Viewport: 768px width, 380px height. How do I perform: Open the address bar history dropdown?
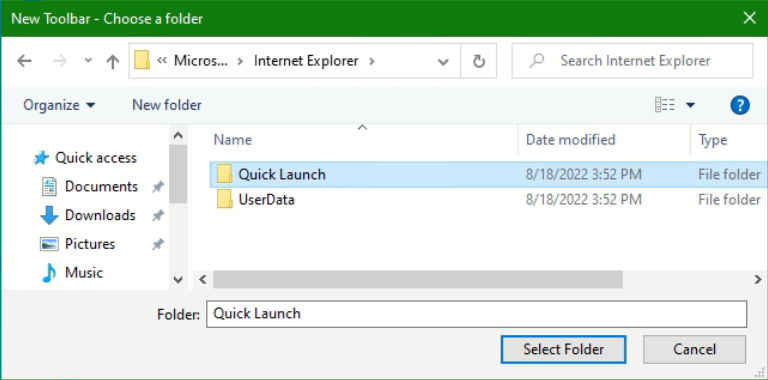pos(443,62)
